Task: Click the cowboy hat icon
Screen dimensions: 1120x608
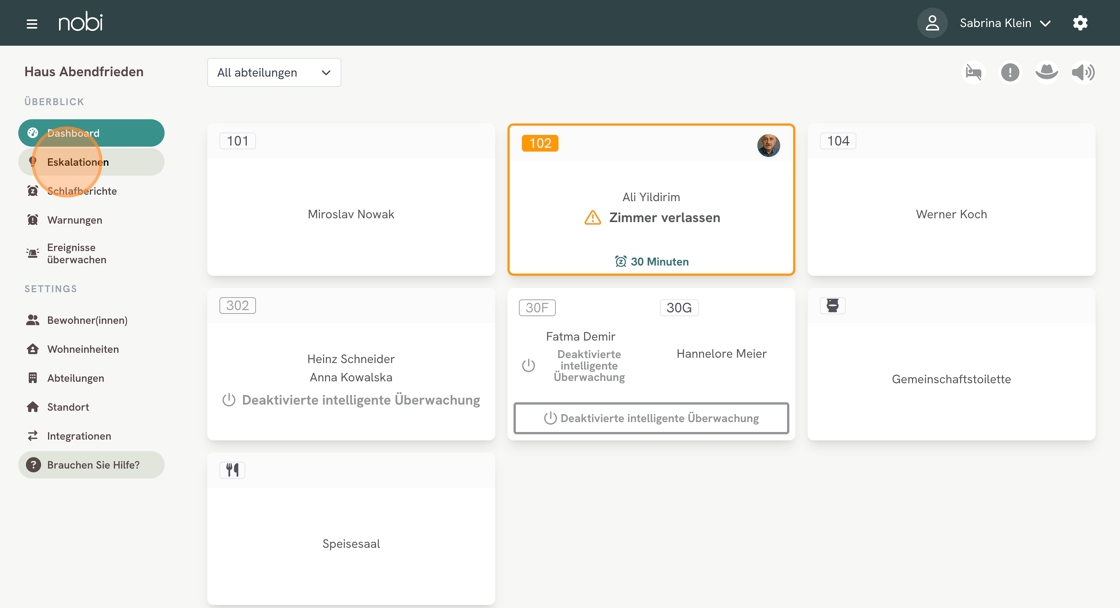Action: [1046, 72]
